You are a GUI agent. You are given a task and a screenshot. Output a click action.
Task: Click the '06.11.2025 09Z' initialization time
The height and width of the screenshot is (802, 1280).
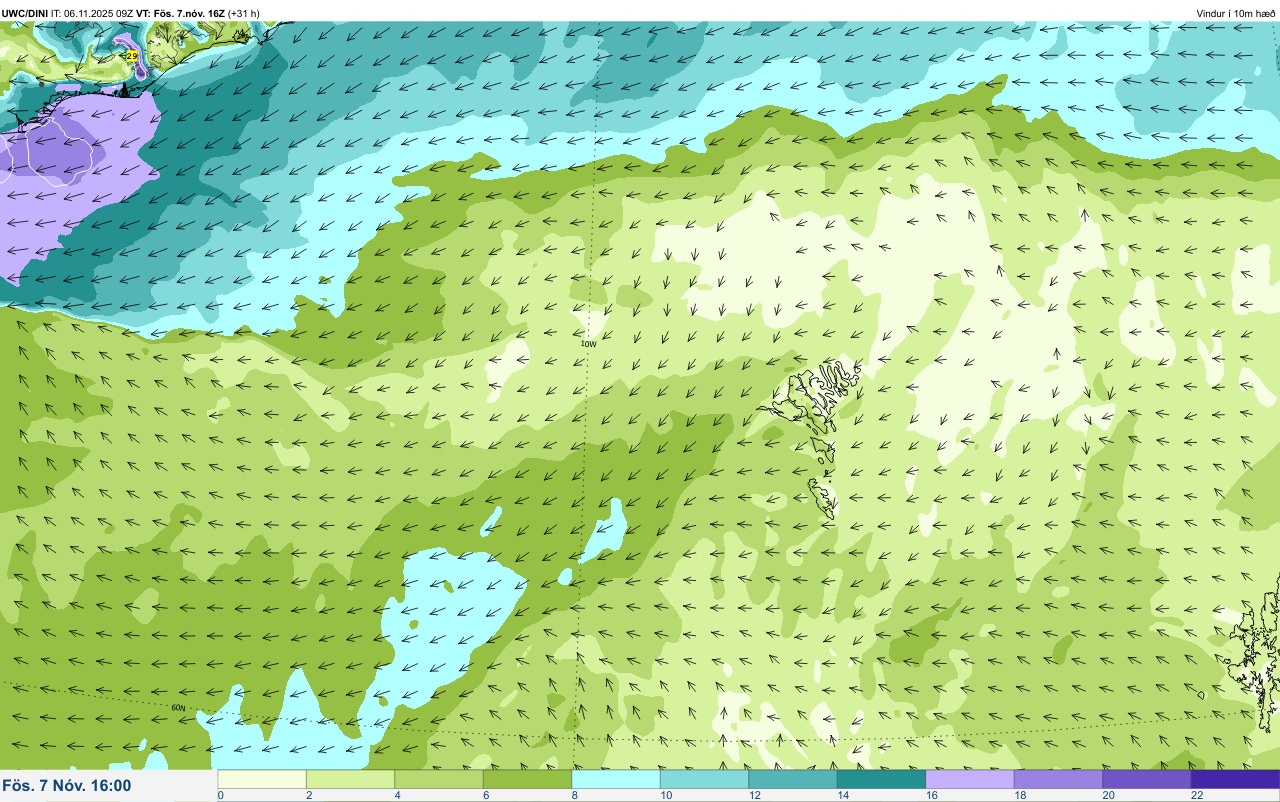point(99,13)
